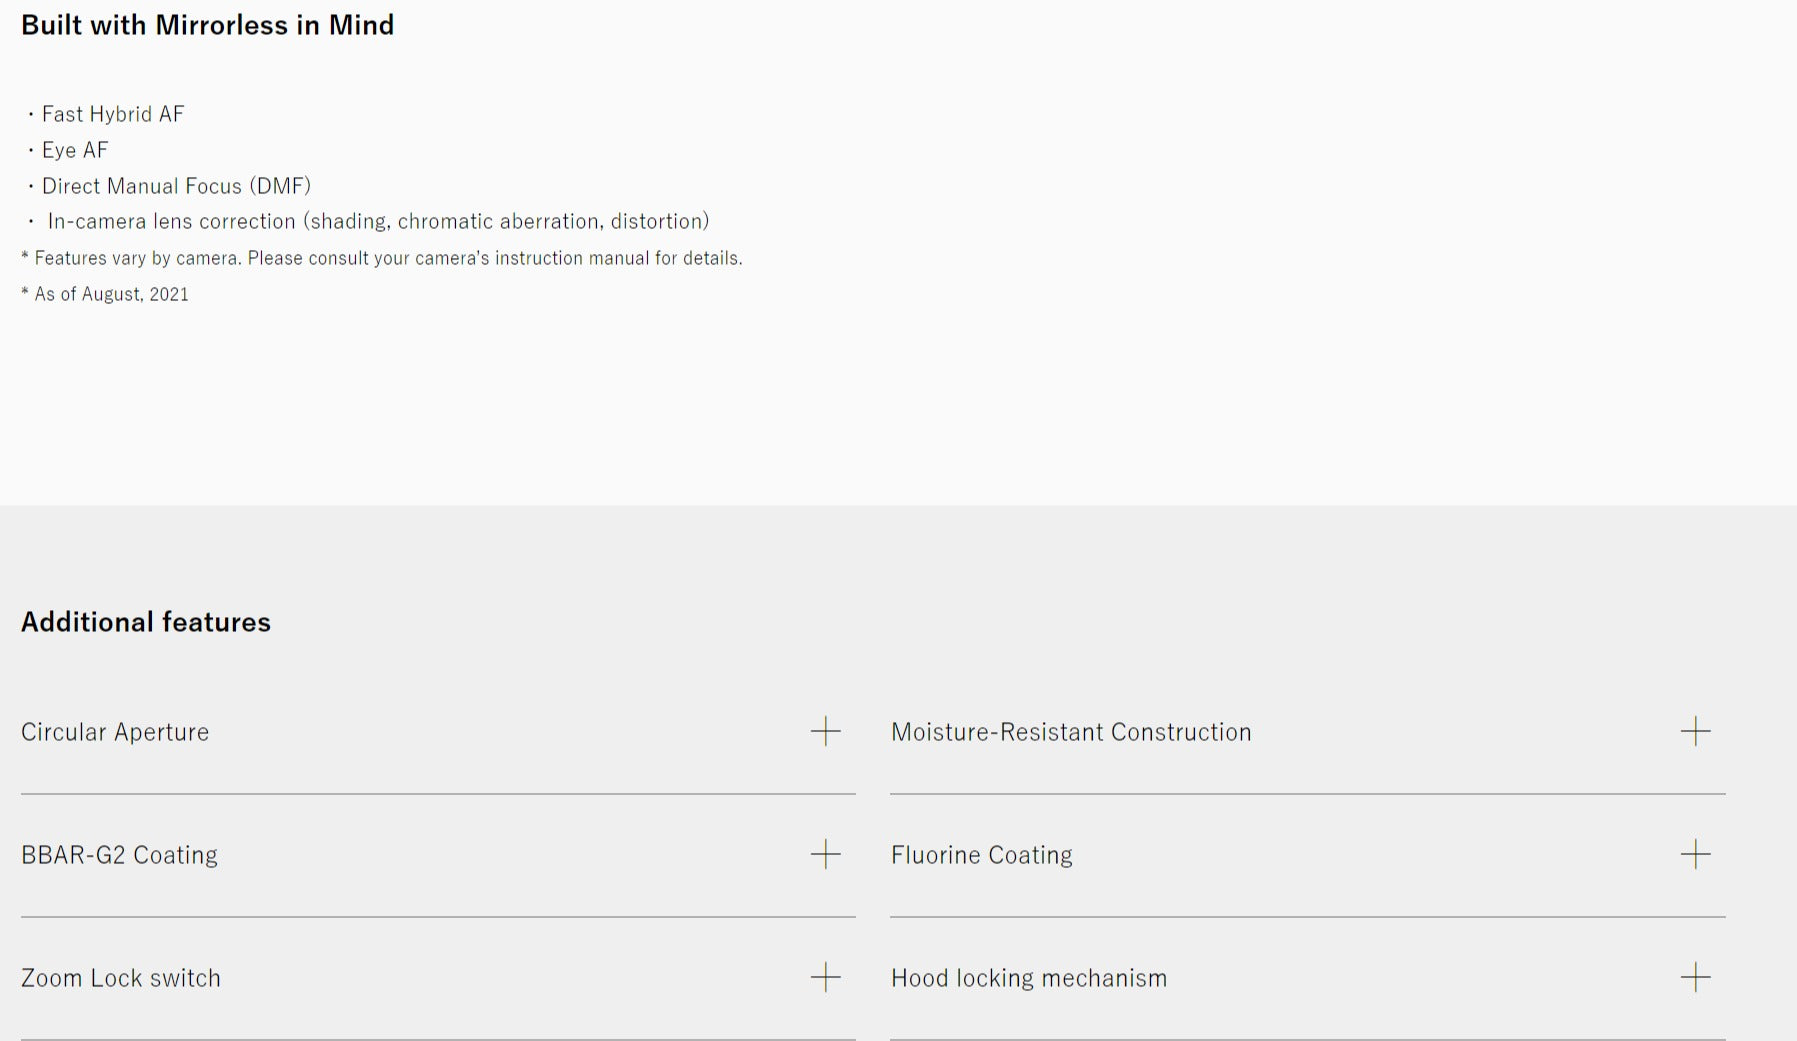Open the Moisture-Resistant Construction section label

(1071, 732)
